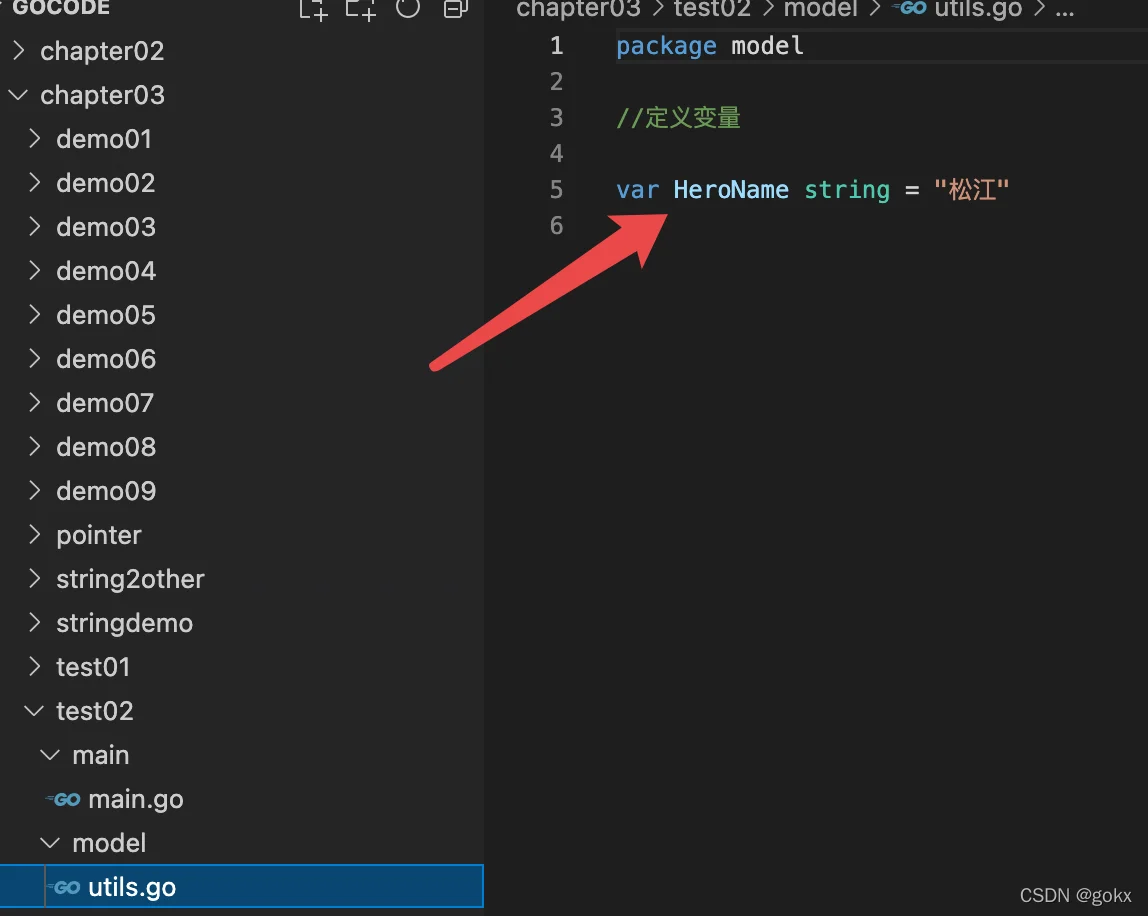Collapse the chapter03 folder

coord(19,95)
